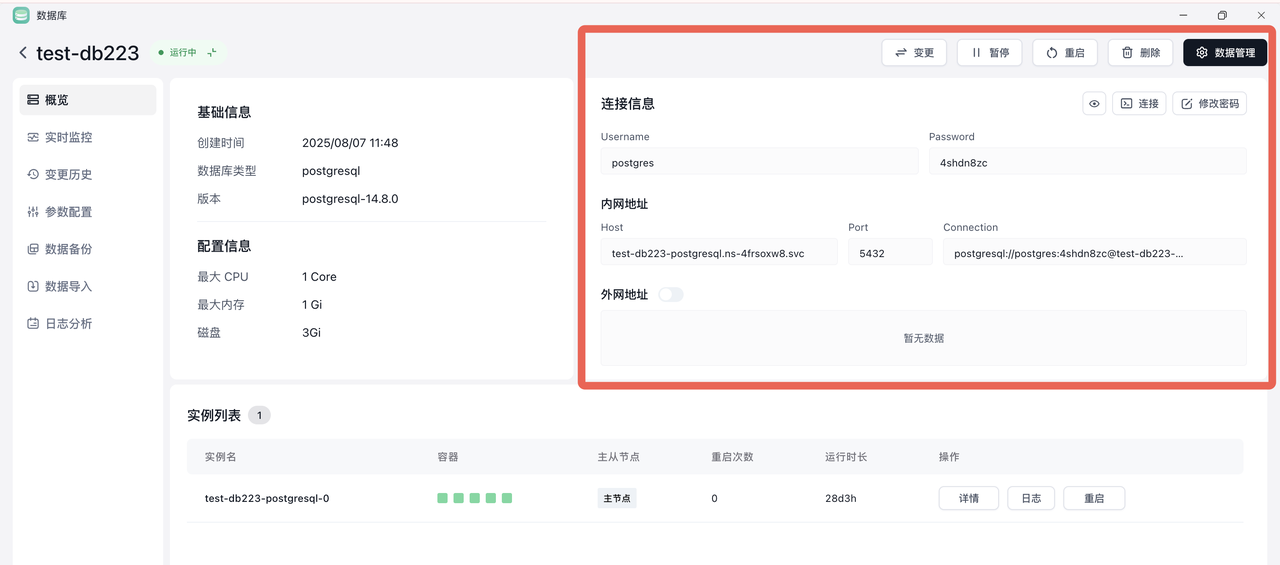Image resolution: width=1280 pixels, height=565 pixels.
Task: Click the back arrow beside test-db223
Action: (23, 53)
